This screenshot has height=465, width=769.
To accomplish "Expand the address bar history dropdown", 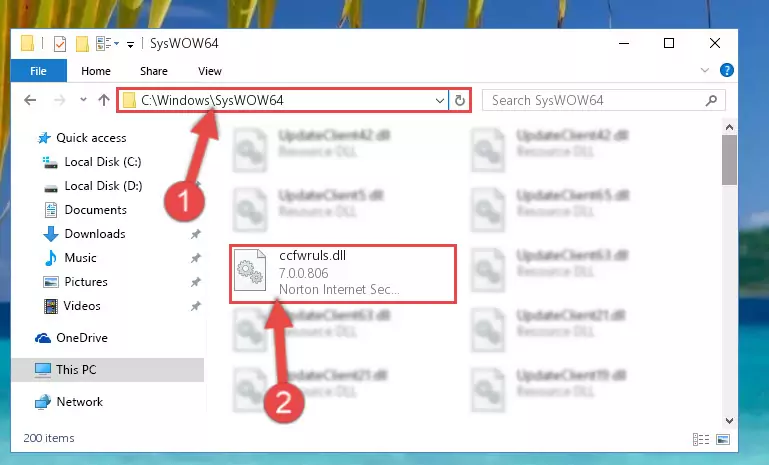I will pyautogui.click(x=440, y=101).
